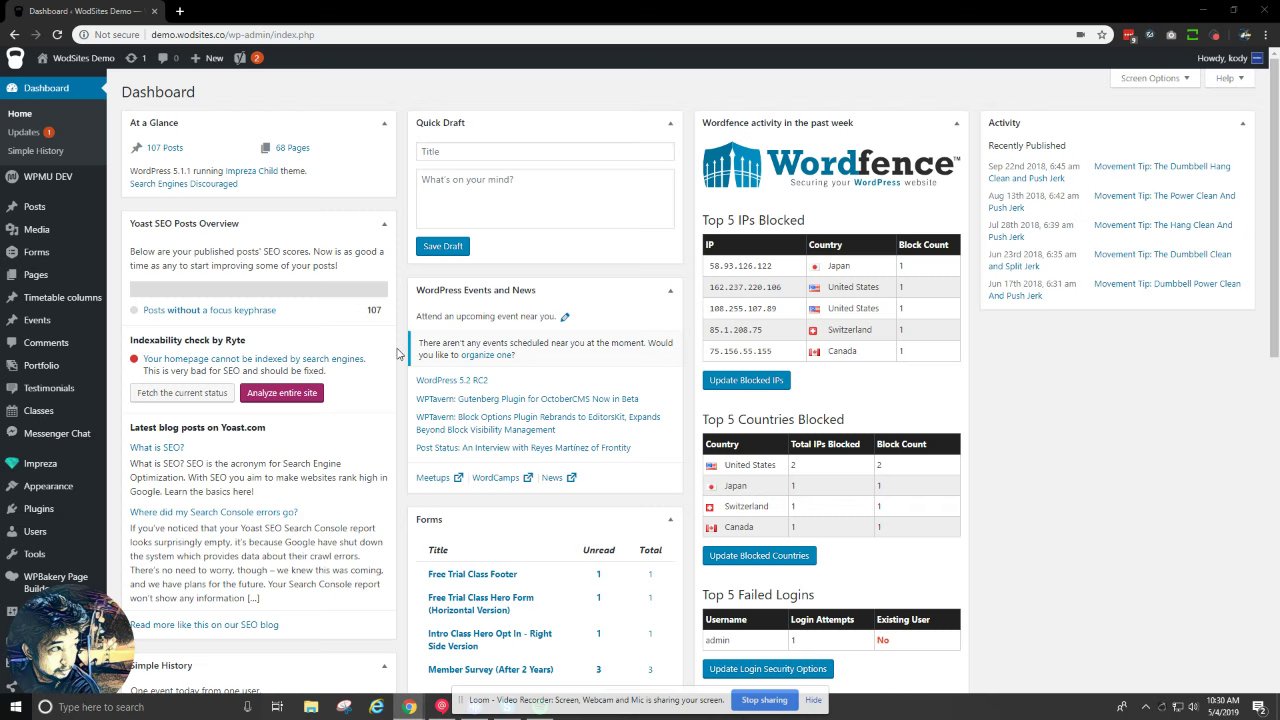
Task: Open the WordPress 5.2 RC2 news link
Action: coord(452,381)
